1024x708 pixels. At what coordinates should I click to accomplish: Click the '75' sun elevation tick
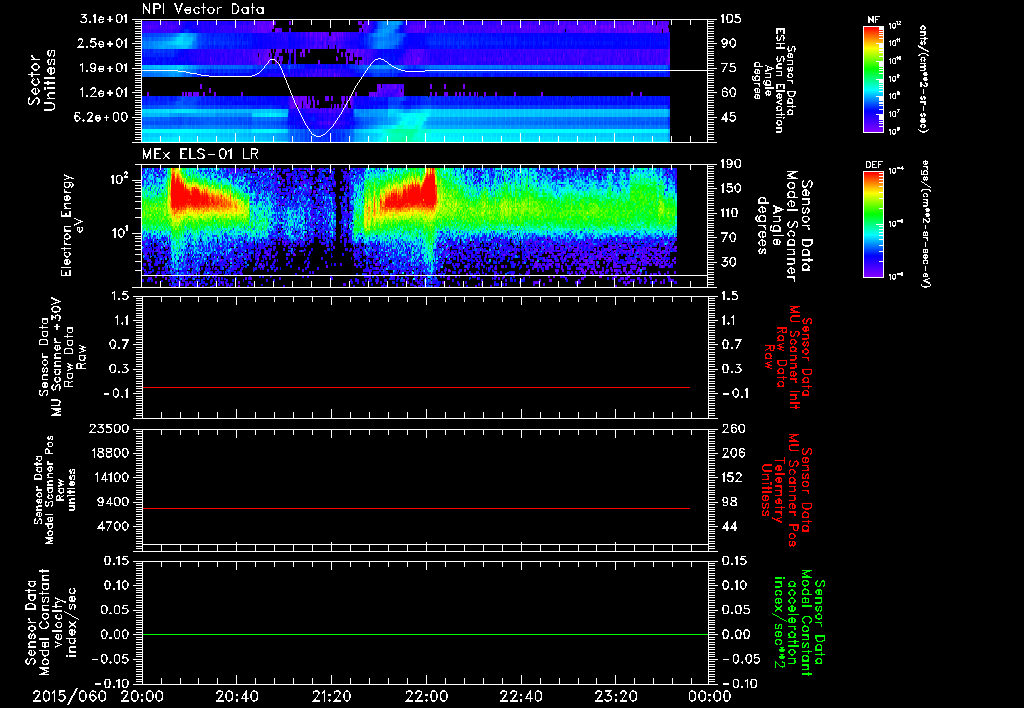click(x=728, y=68)
